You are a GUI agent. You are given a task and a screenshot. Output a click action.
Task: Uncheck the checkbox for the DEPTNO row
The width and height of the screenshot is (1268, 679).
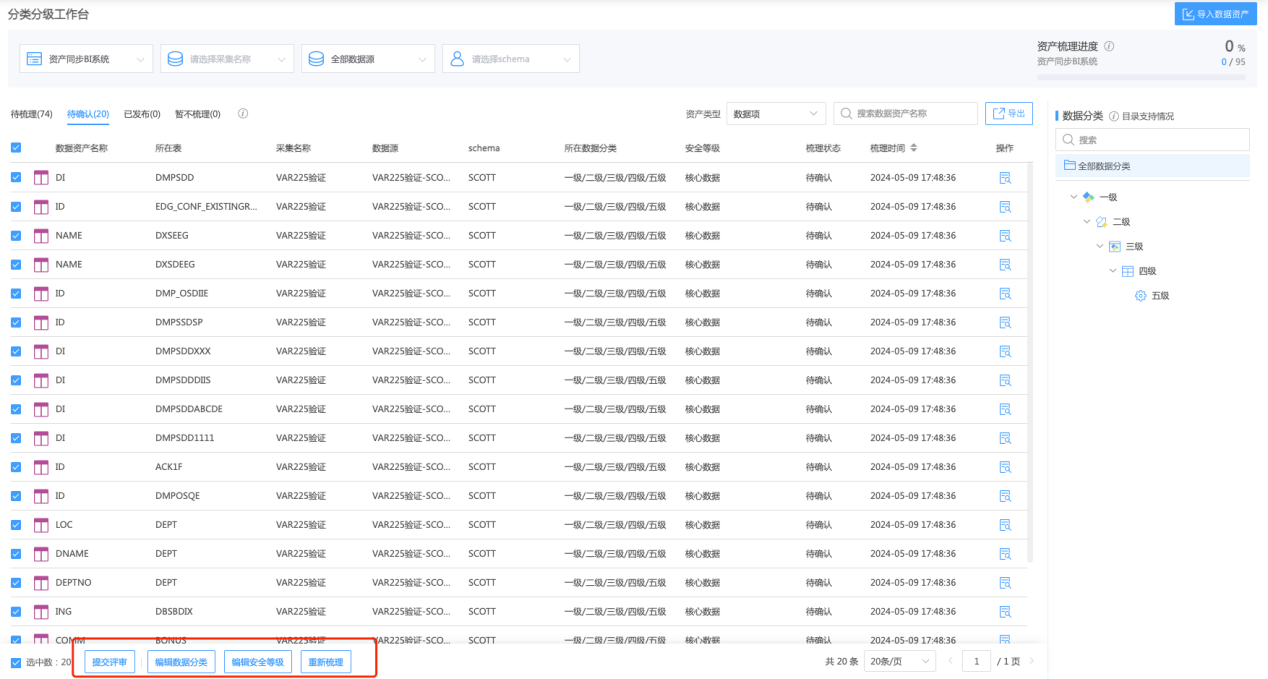pyautogui.click(x=16, y=583)
